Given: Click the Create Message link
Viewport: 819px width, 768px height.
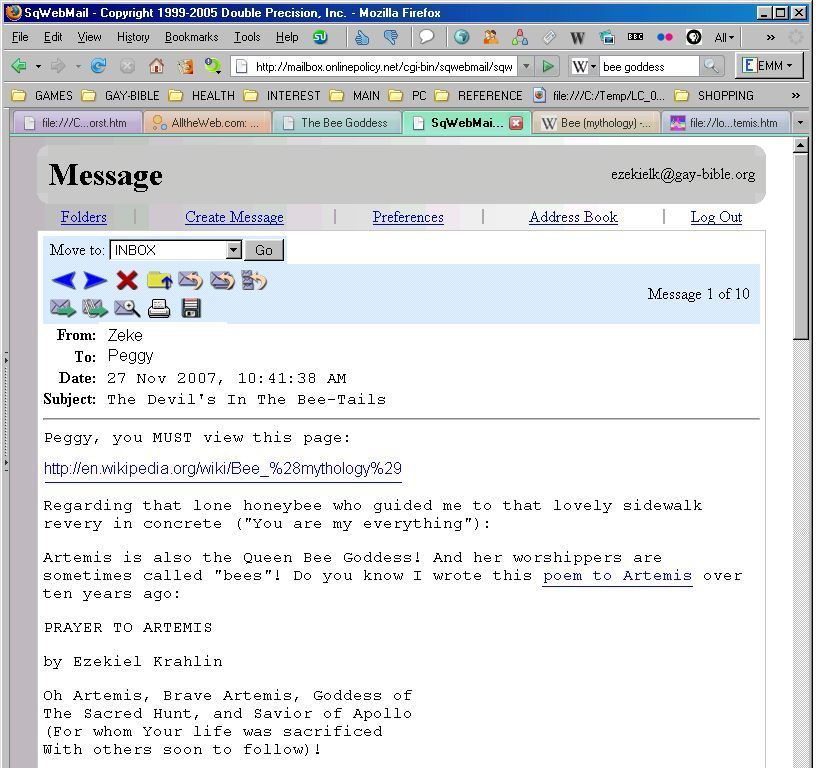Looking at the screenshot, I should [234, 217].
